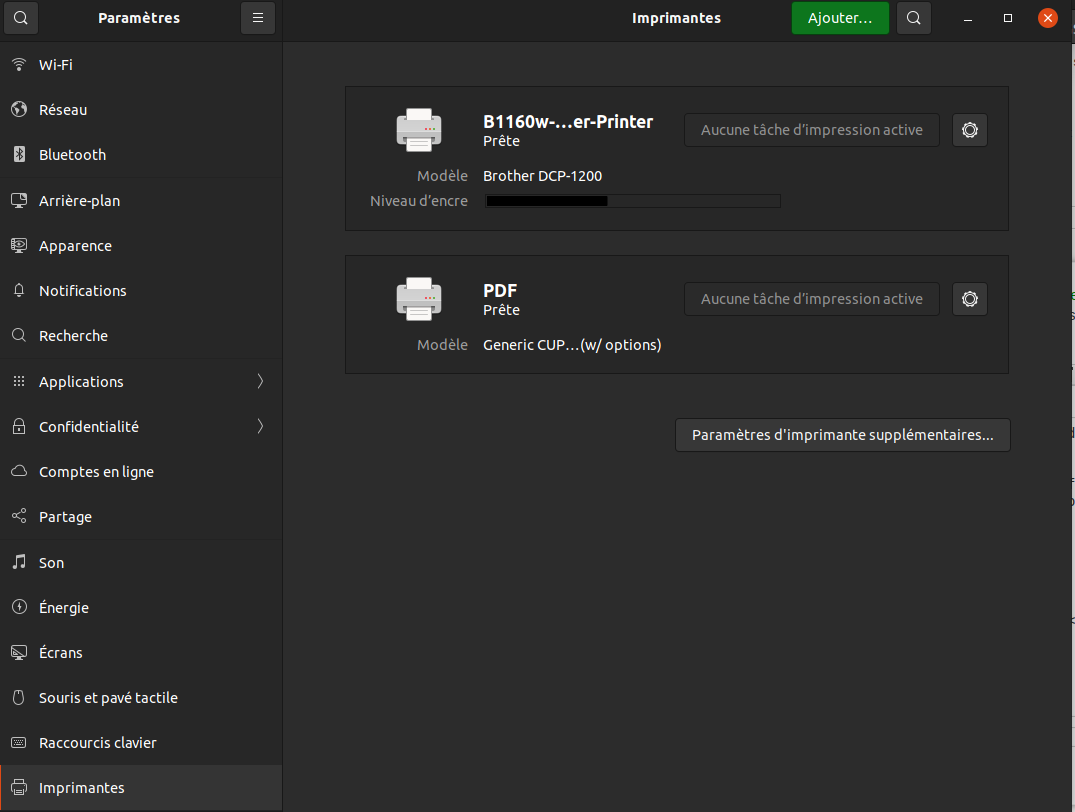Select the Bluetooth icon in the sidebar
Screen dimensions: 1075x812
point(19,155)
